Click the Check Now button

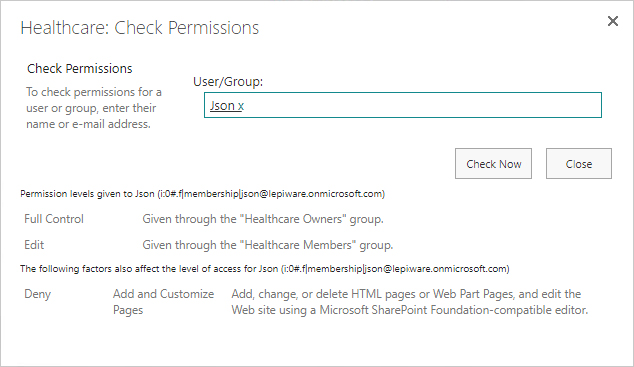[493, 164]
